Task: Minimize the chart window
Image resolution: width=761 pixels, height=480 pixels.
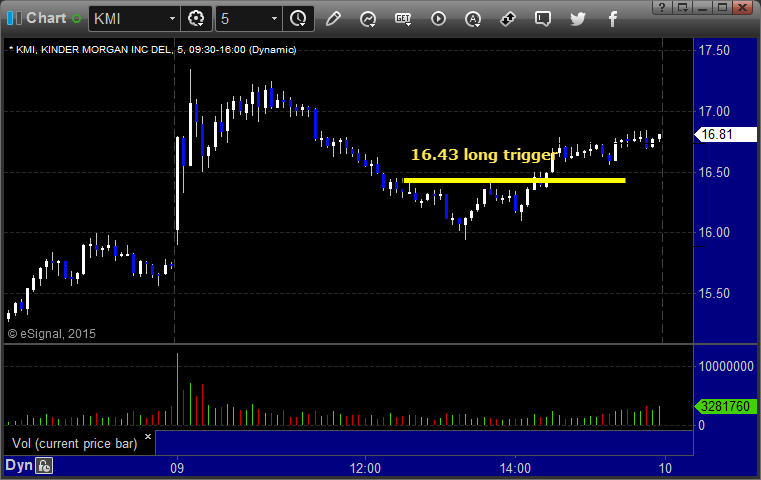Action: [702, 7]
